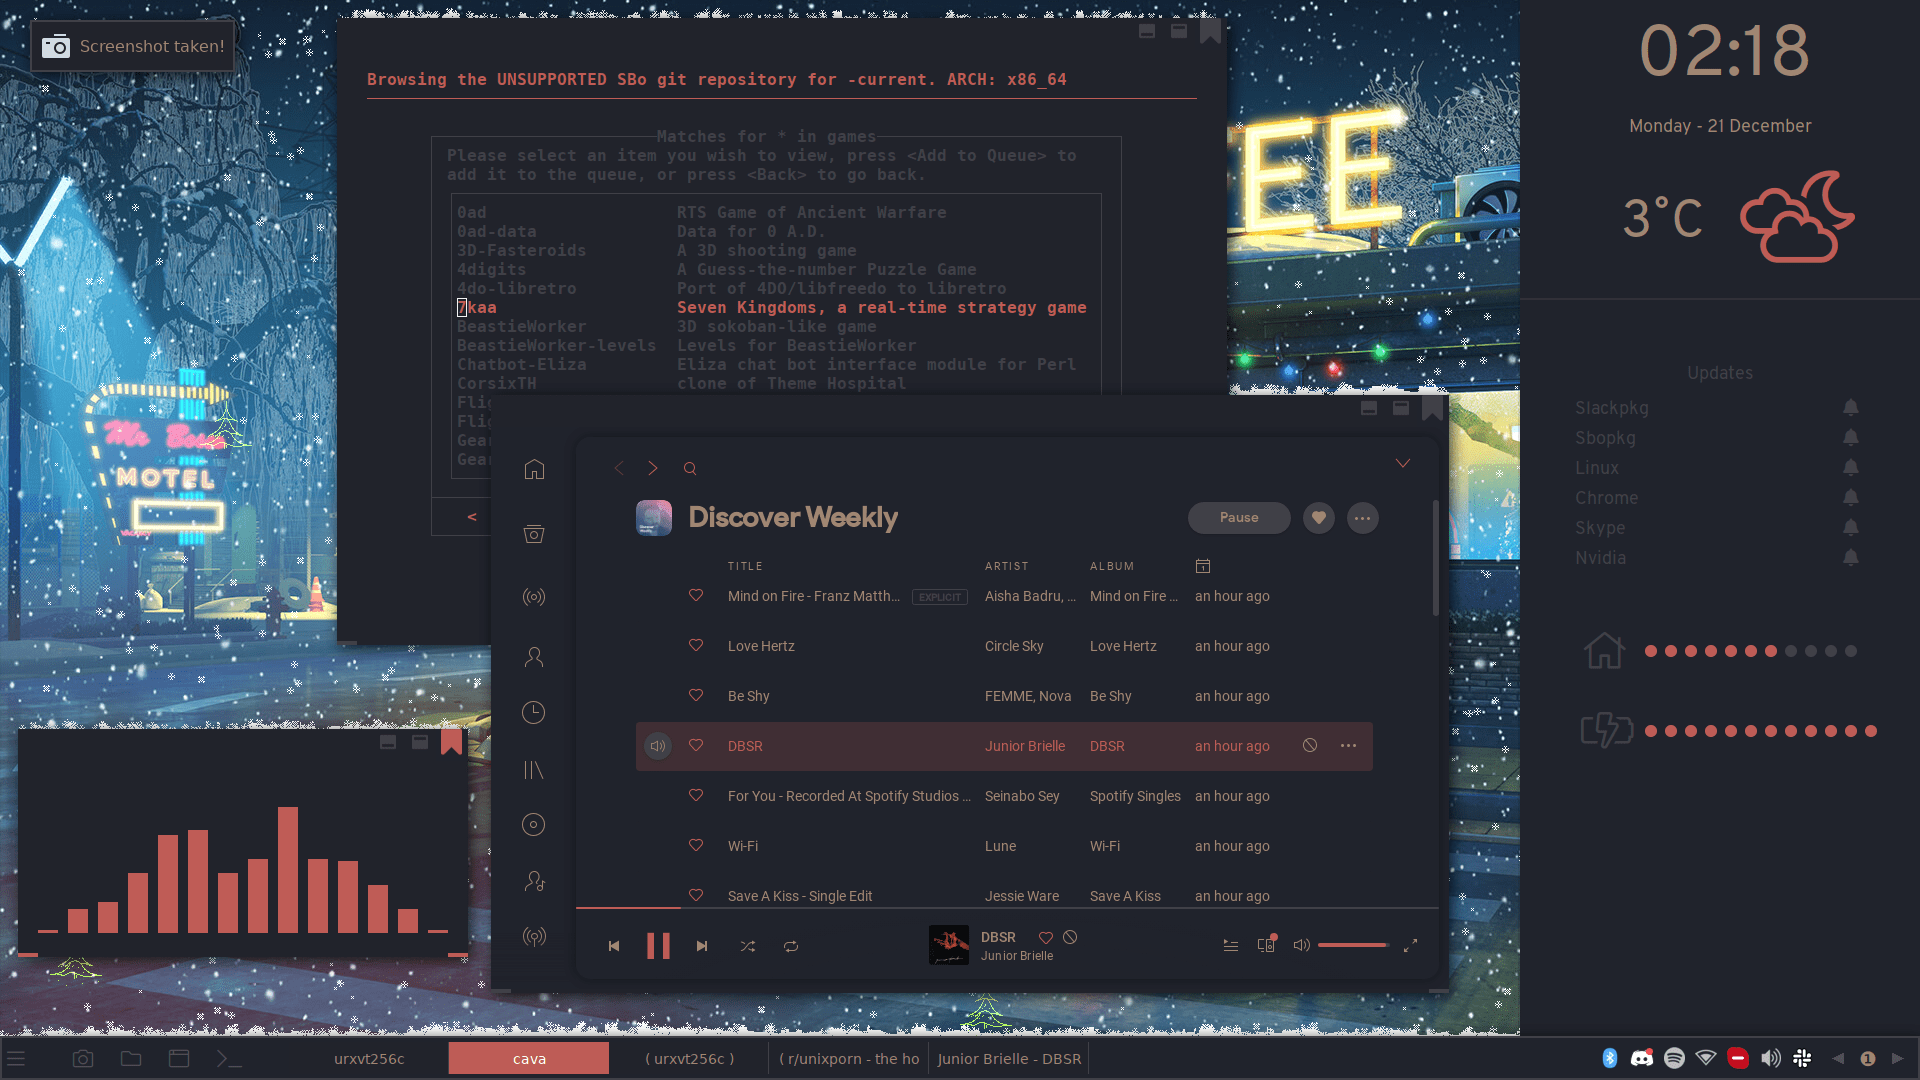Open DBSR track row options menu
1920x1080 pixels.
(1348, 746)
